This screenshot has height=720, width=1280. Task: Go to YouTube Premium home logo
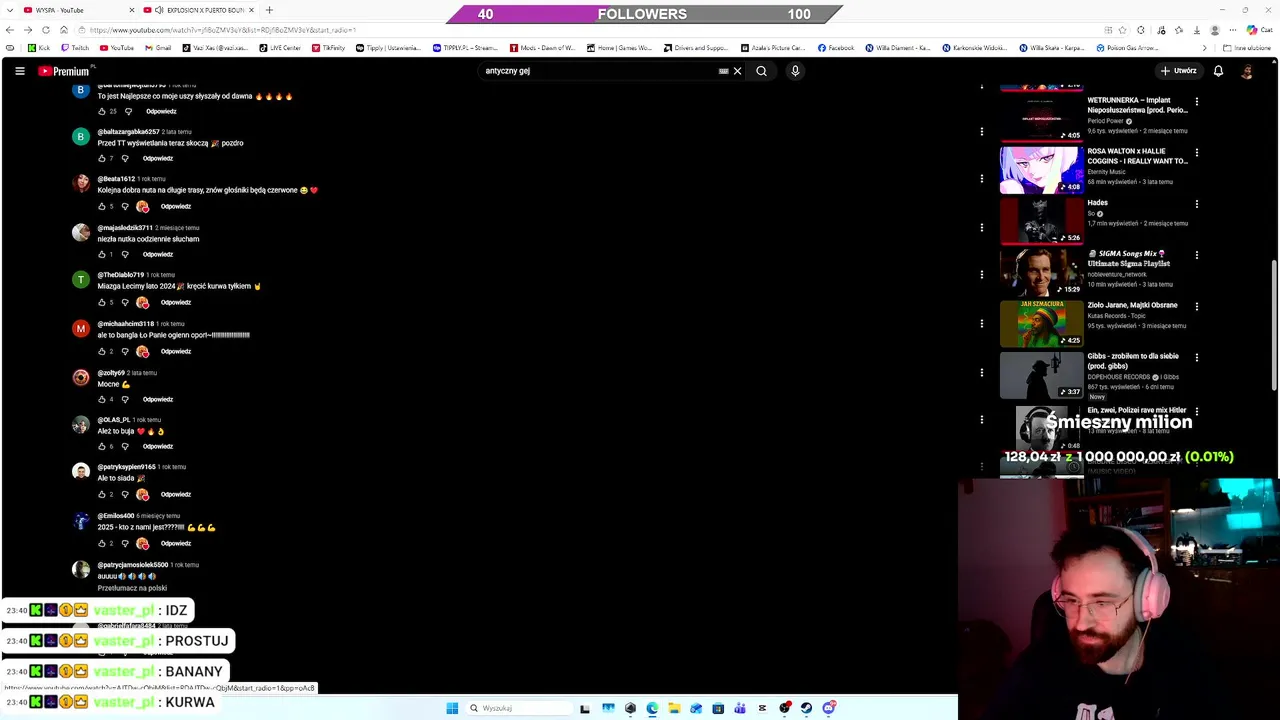[65, 71]
